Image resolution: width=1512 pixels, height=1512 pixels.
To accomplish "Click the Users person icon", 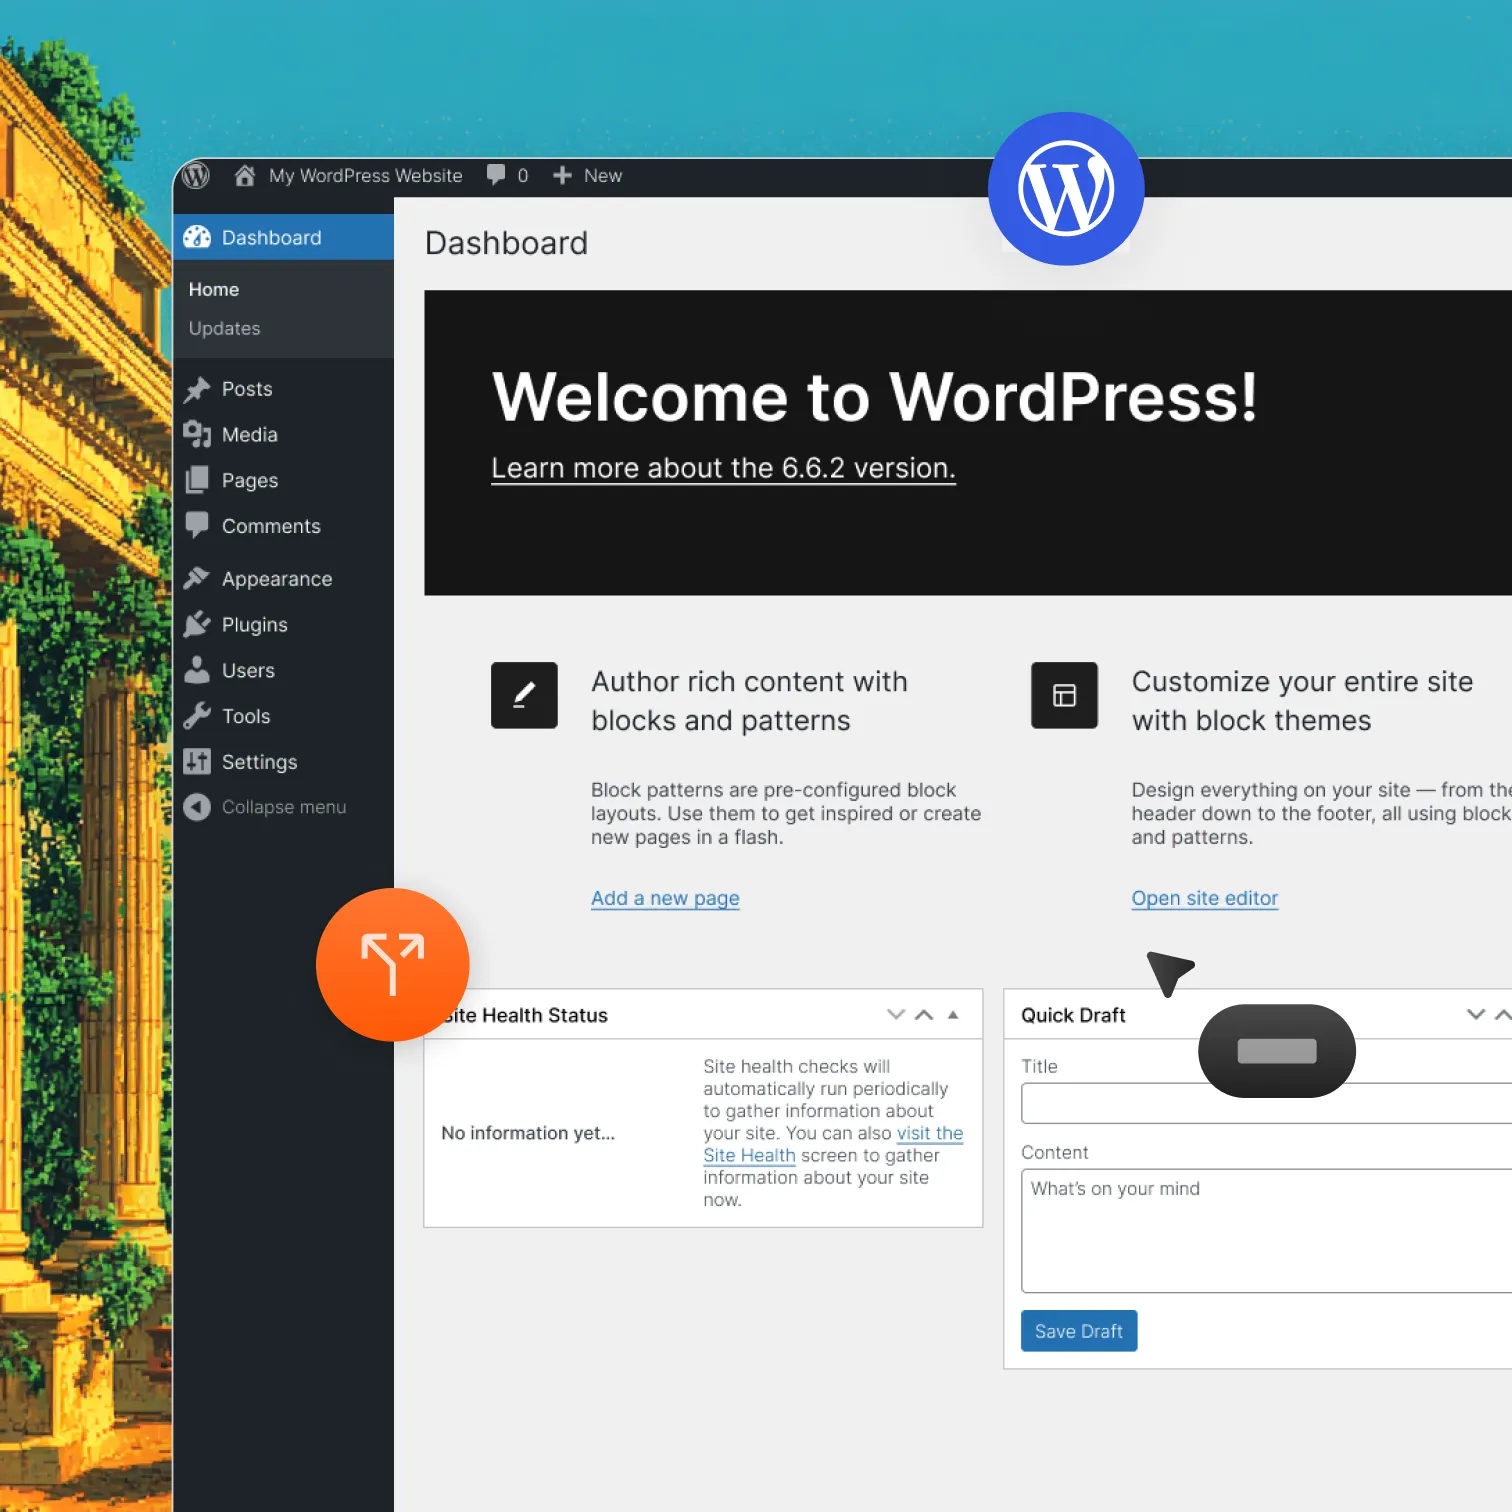I will 197,670.
